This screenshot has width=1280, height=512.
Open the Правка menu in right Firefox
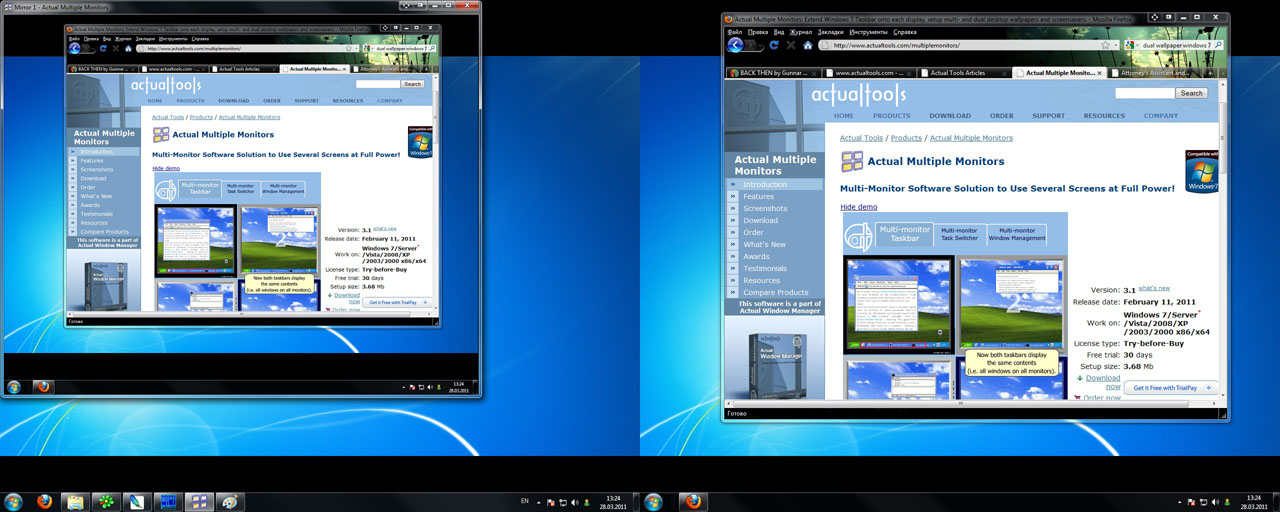point(758,31)
